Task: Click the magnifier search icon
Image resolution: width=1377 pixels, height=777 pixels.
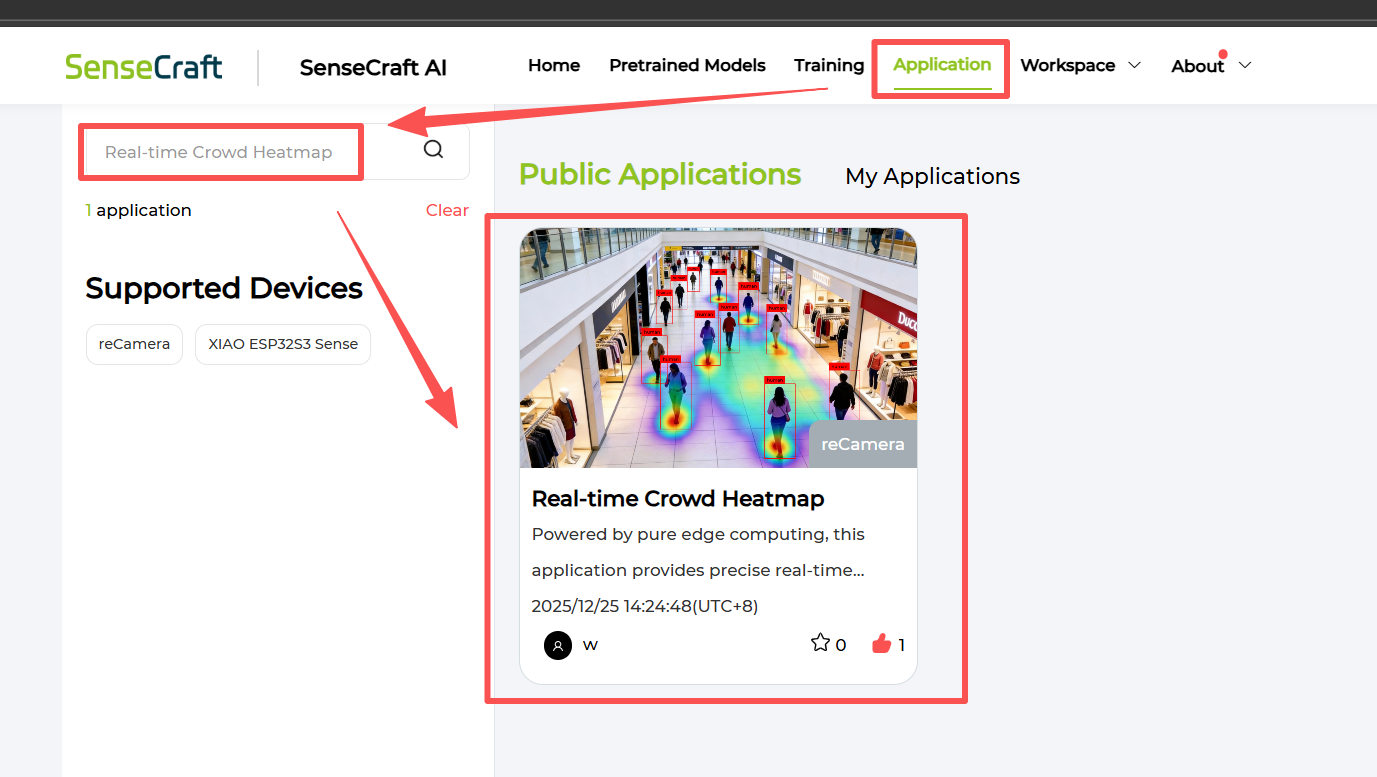Action: [x=433, y=150]
